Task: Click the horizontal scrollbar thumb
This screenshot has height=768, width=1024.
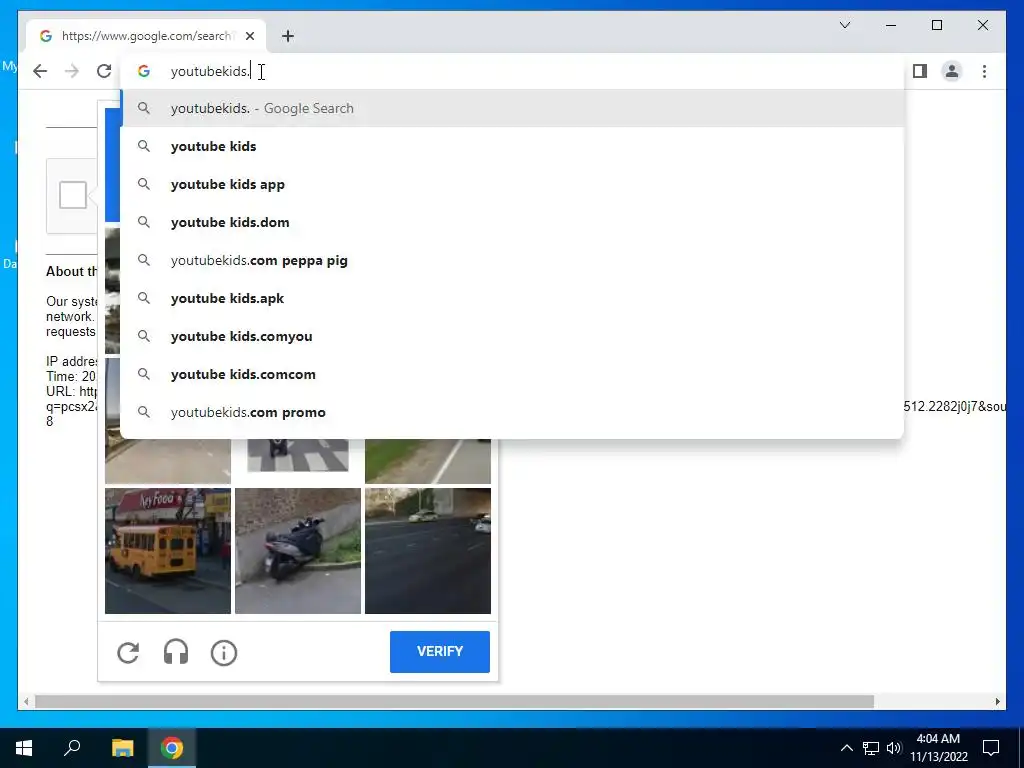Action: pos(454,701)
